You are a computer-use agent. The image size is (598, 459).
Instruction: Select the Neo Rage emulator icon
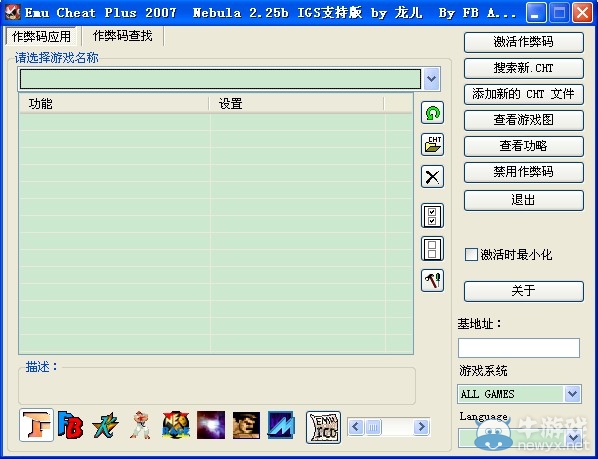click(x=176, y=425)
